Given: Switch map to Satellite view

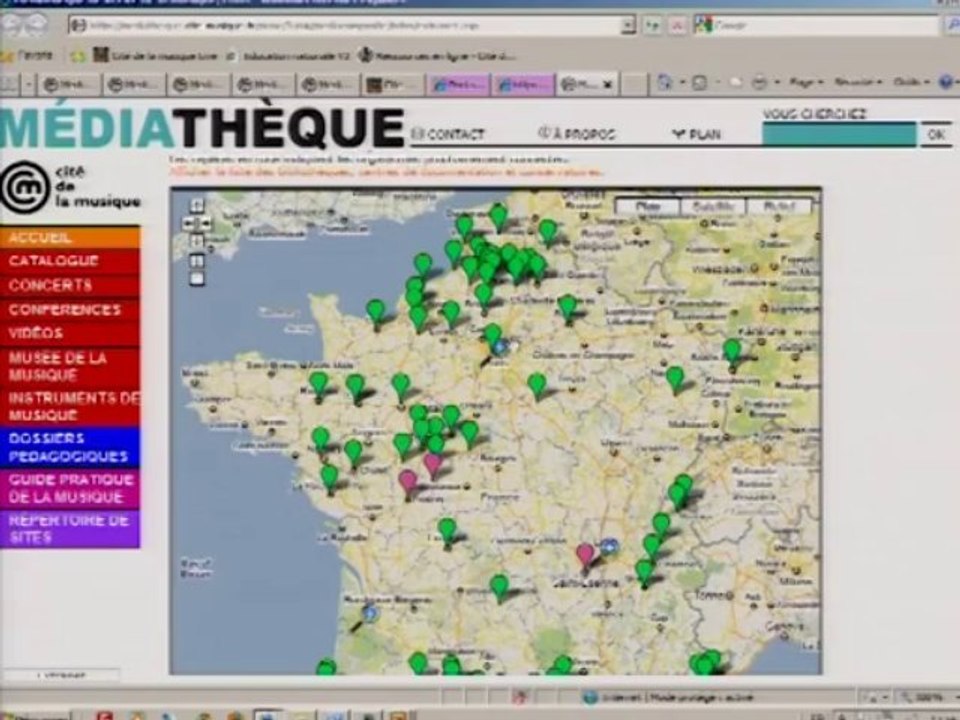Looking at the screenshot, I should pyautogui.click(x=713, y=206).
